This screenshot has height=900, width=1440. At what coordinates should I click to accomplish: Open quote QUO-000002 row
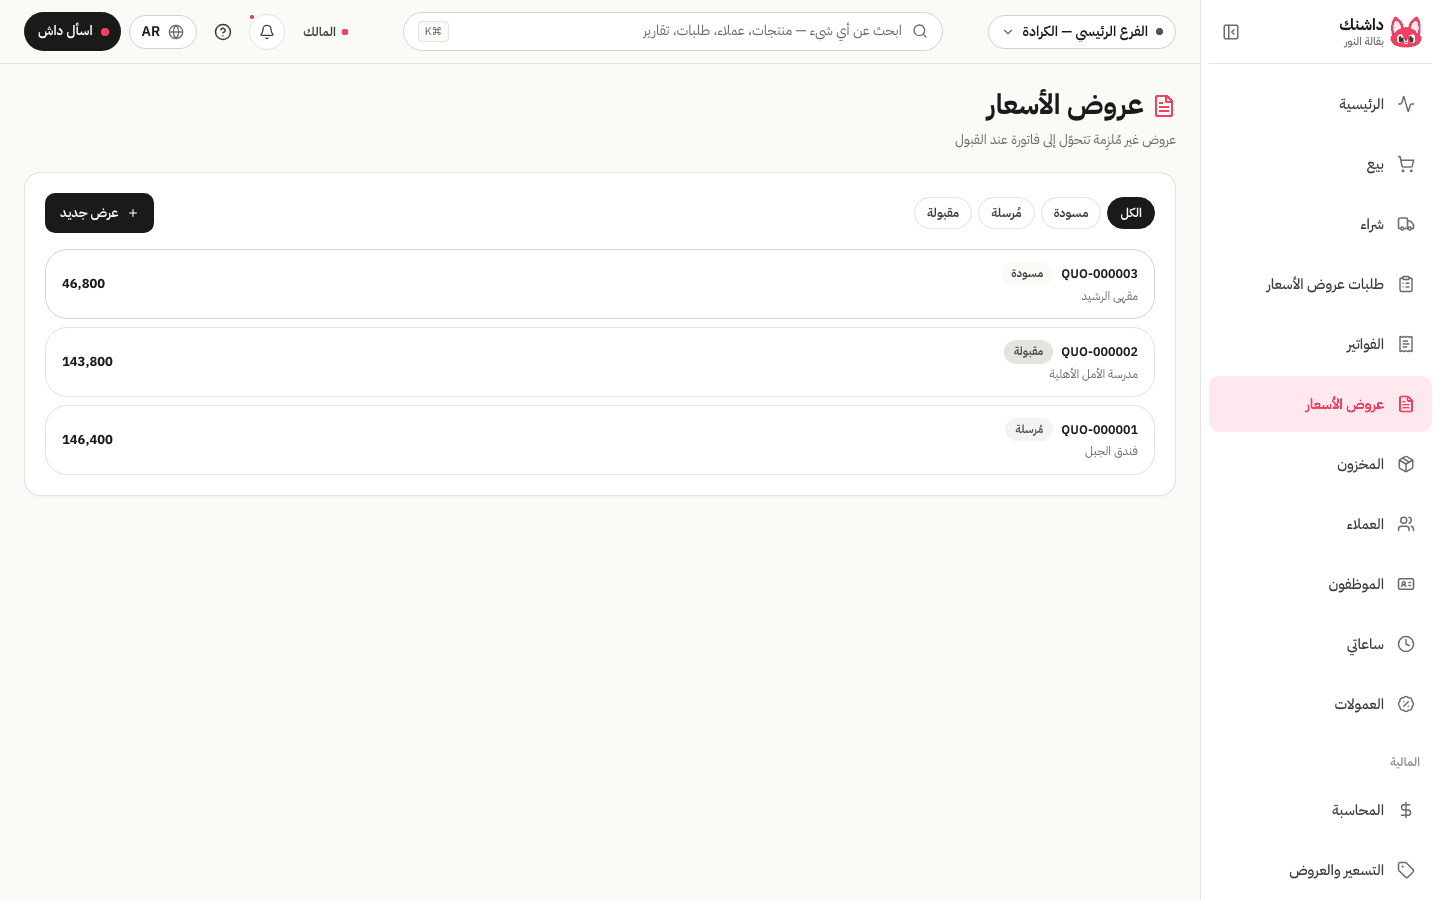click(600, 362)
